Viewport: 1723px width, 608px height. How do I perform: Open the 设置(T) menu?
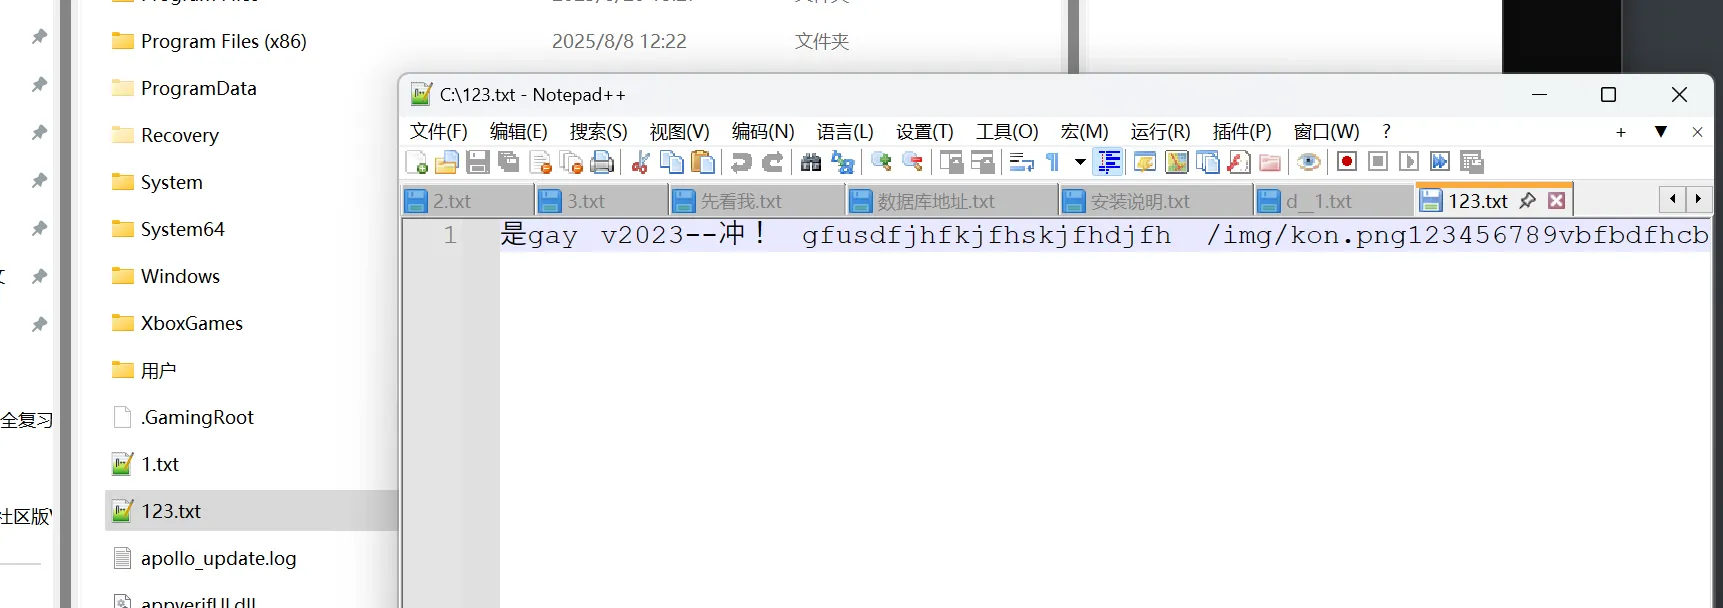tap(925, 131)
